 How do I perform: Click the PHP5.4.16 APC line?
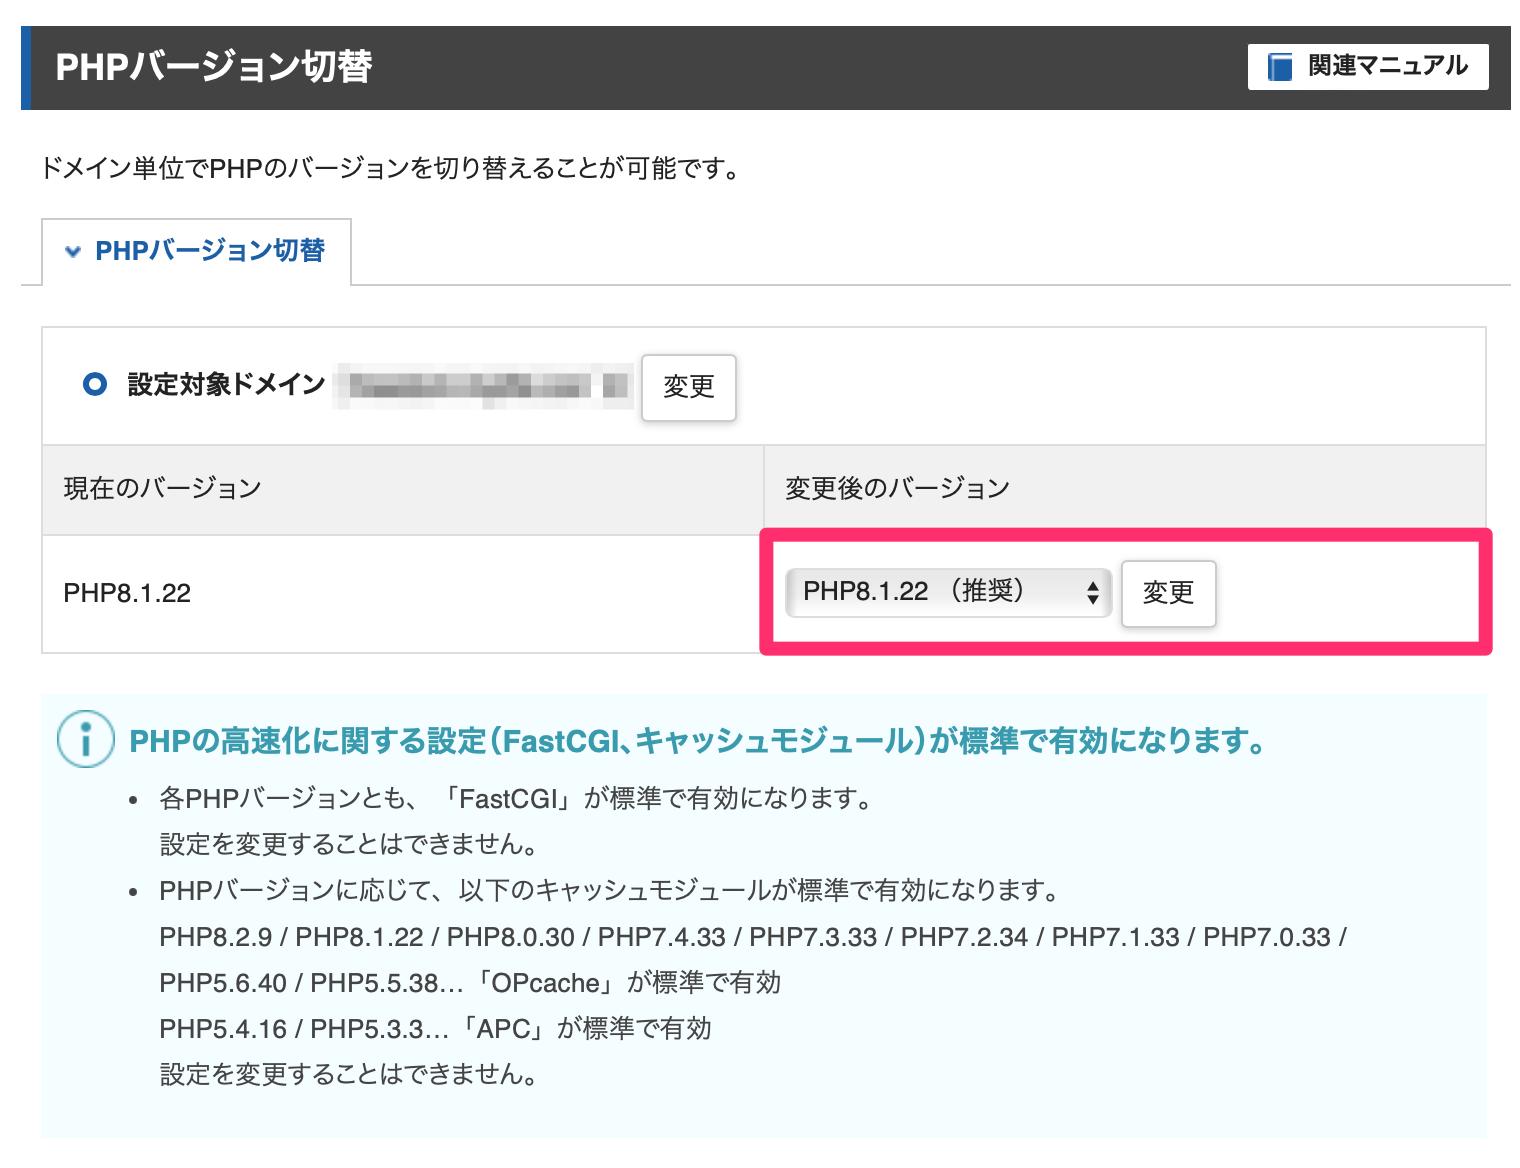435,1029
